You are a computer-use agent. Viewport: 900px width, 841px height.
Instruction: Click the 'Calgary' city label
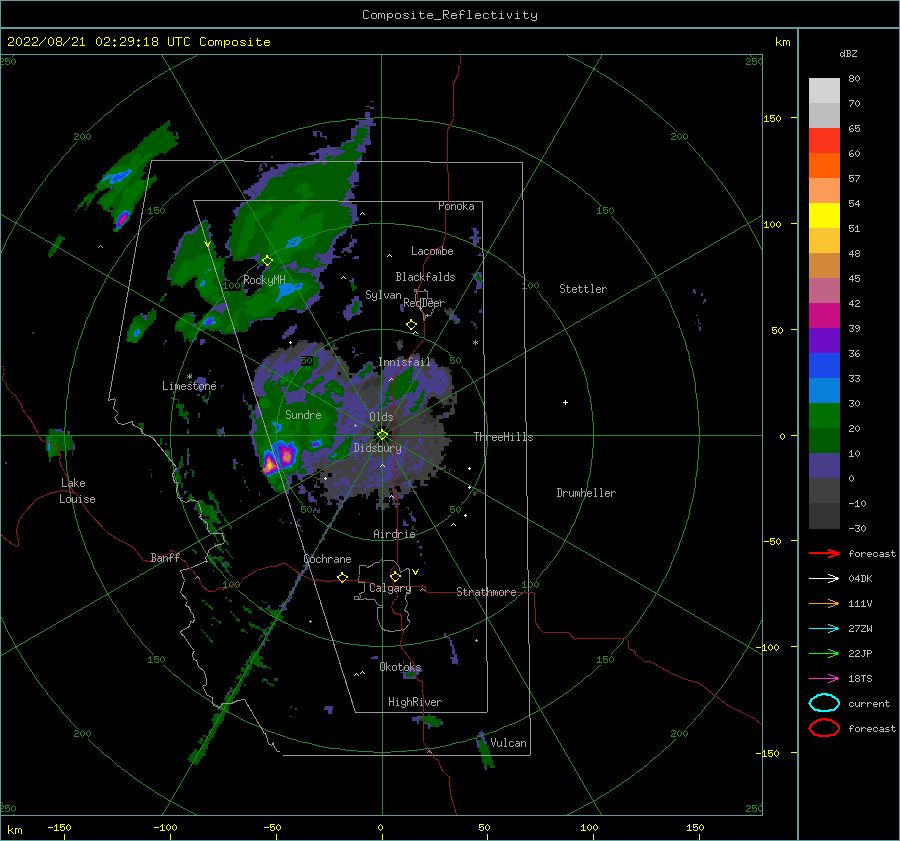click(x=390, y=588)
